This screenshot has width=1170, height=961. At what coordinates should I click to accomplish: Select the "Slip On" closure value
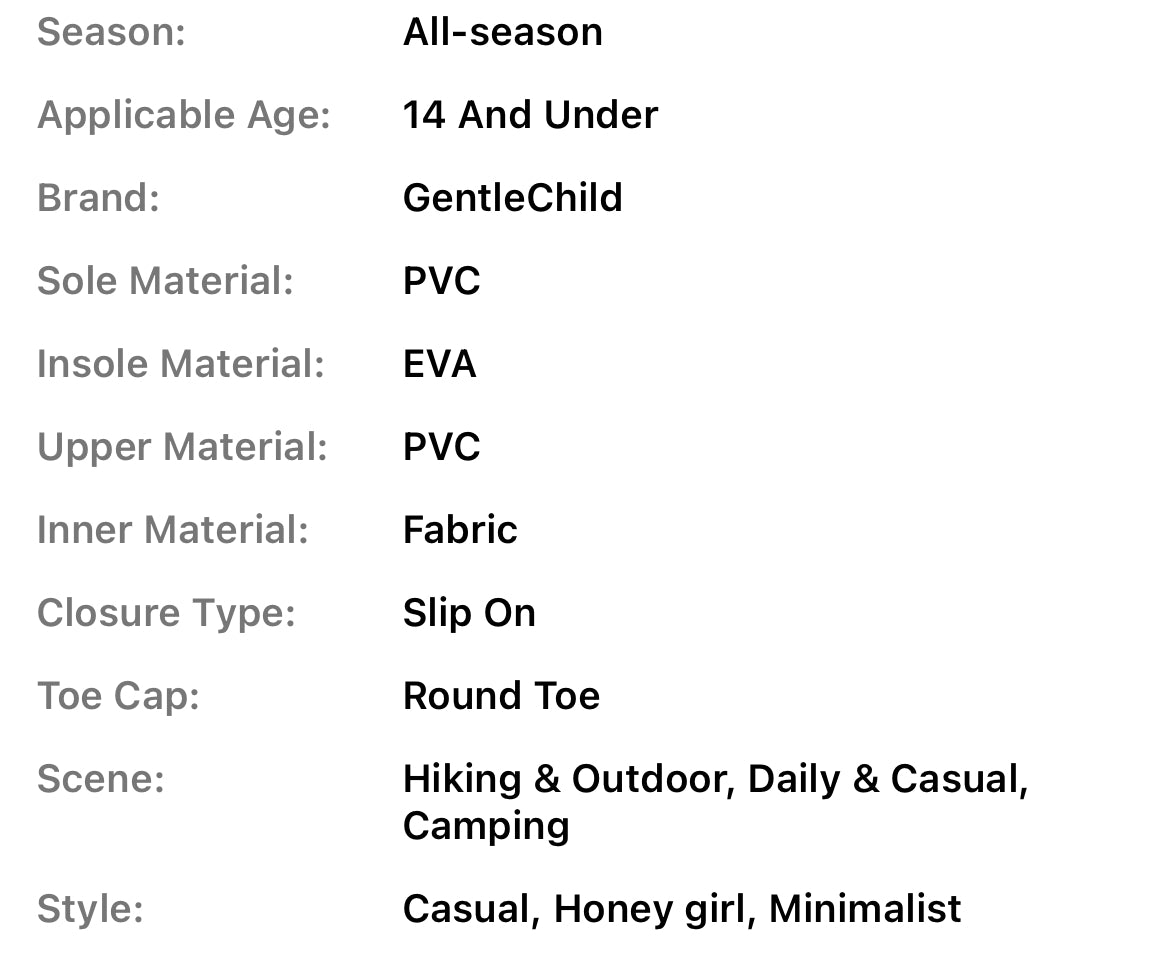click(469, 613)
